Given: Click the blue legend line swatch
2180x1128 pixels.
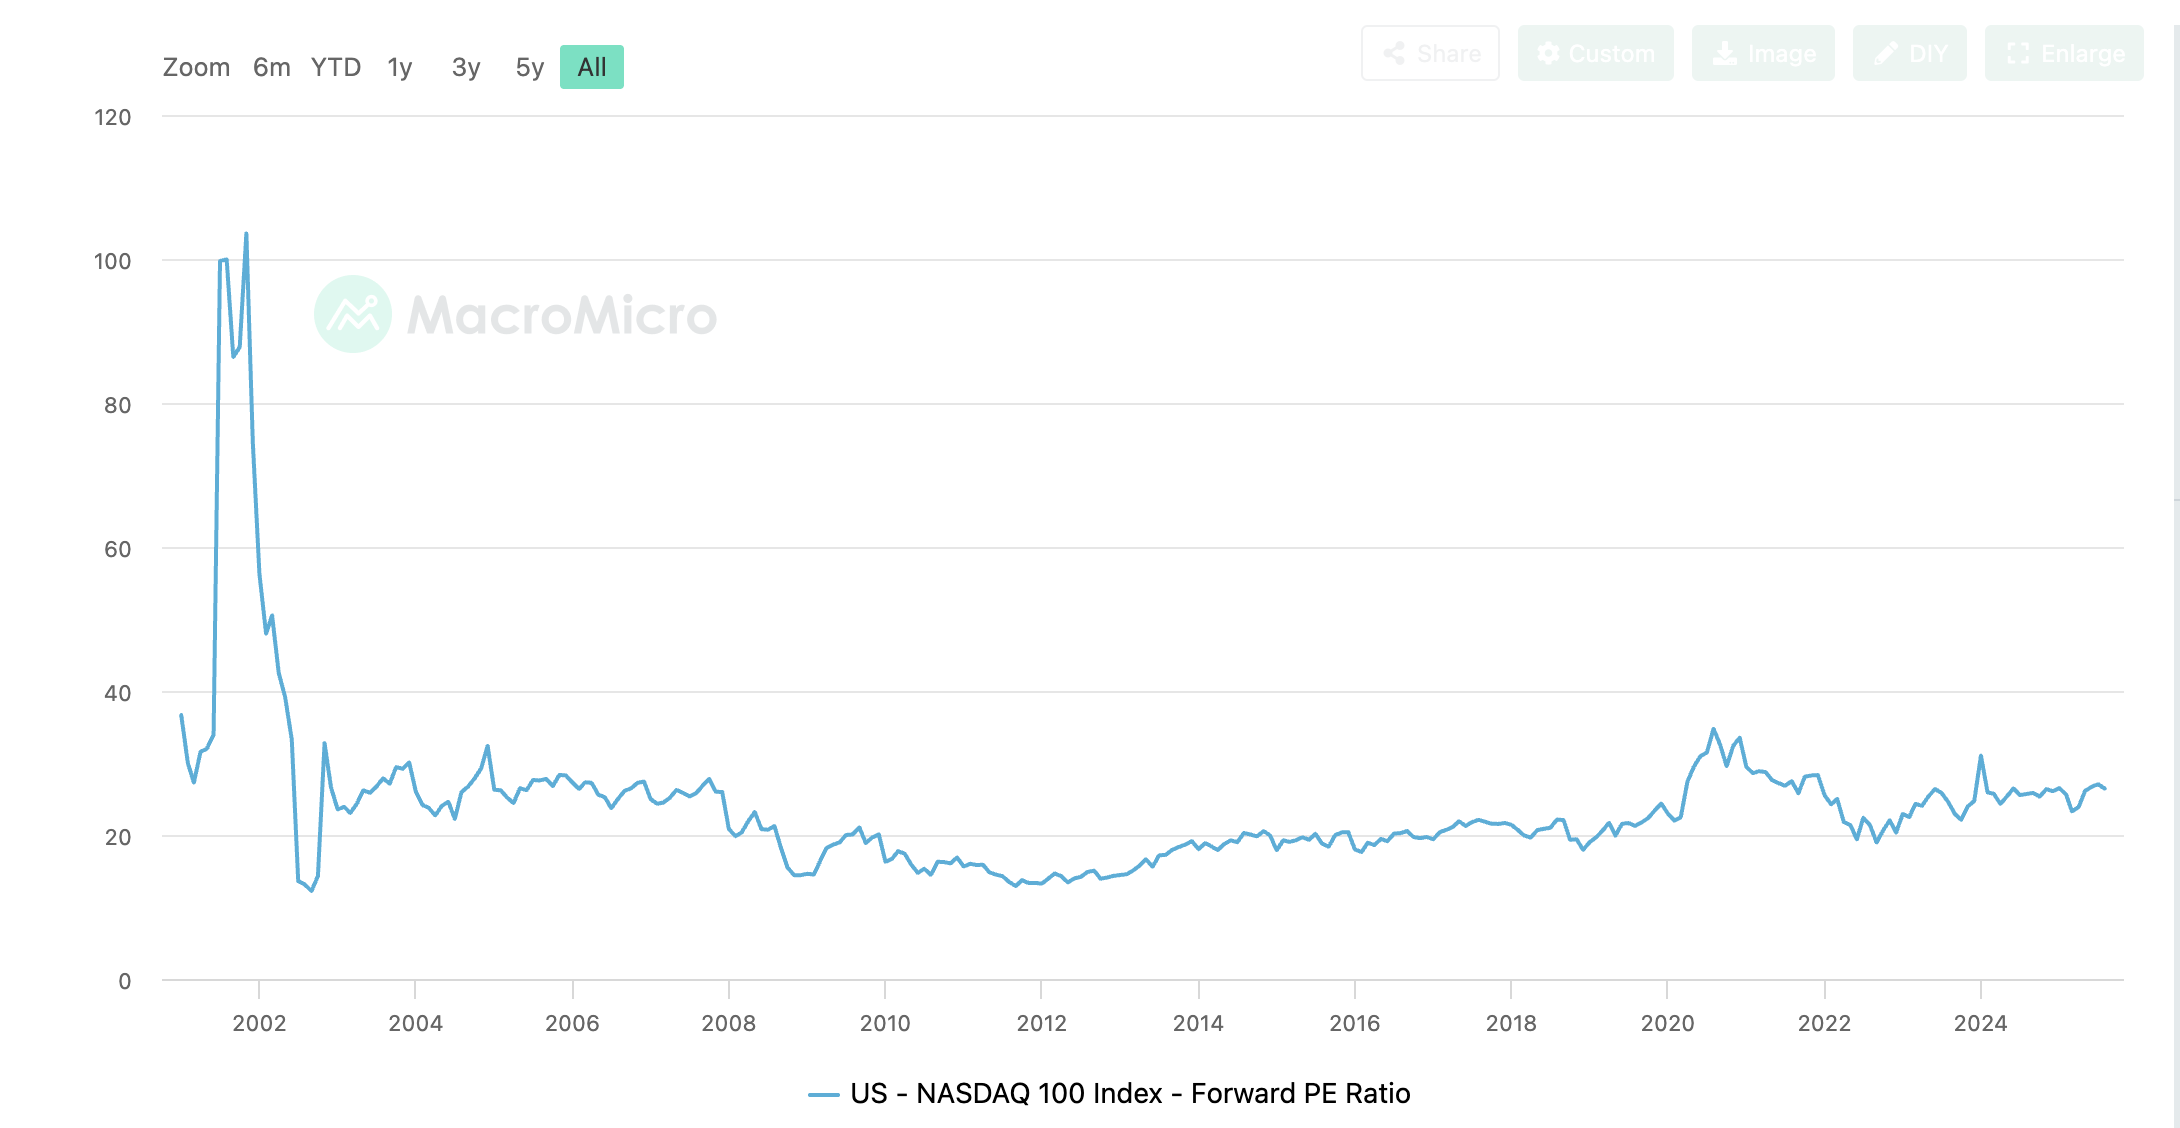Looking at the screenshot, I should pos(823,1094).
